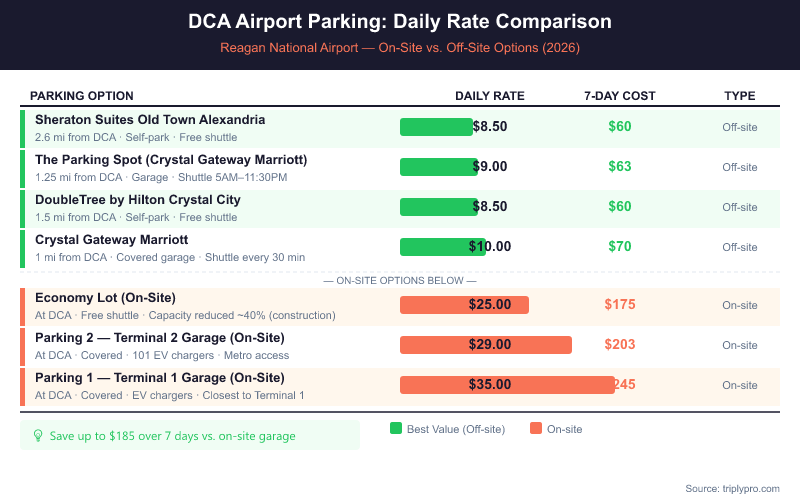Click the Parking 2 $29.00 rate bar
Screen dimensions: 800x500
485,345
